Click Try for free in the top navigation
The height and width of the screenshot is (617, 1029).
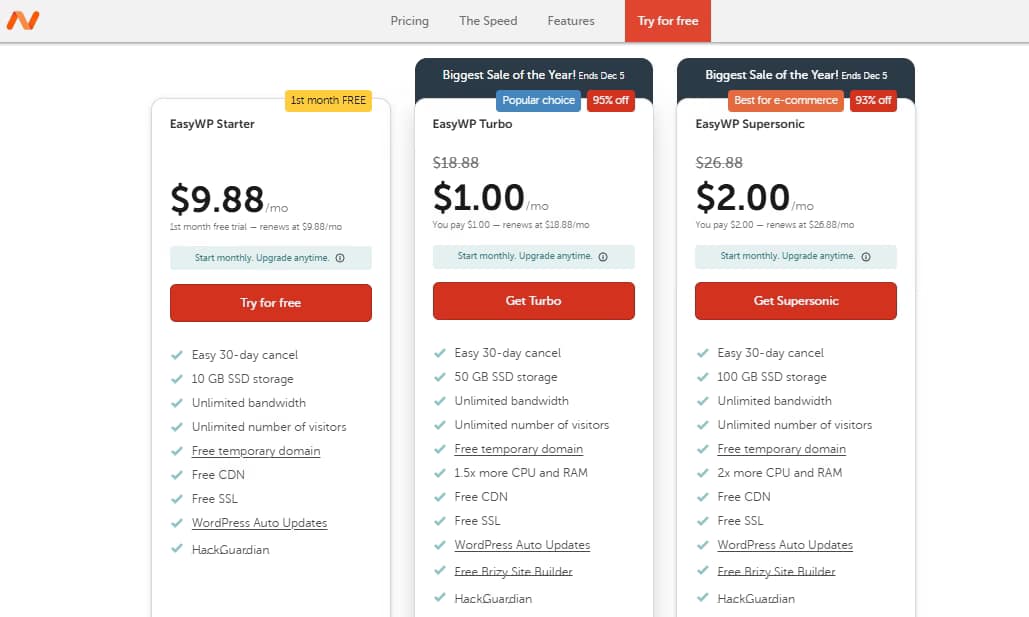667,20
